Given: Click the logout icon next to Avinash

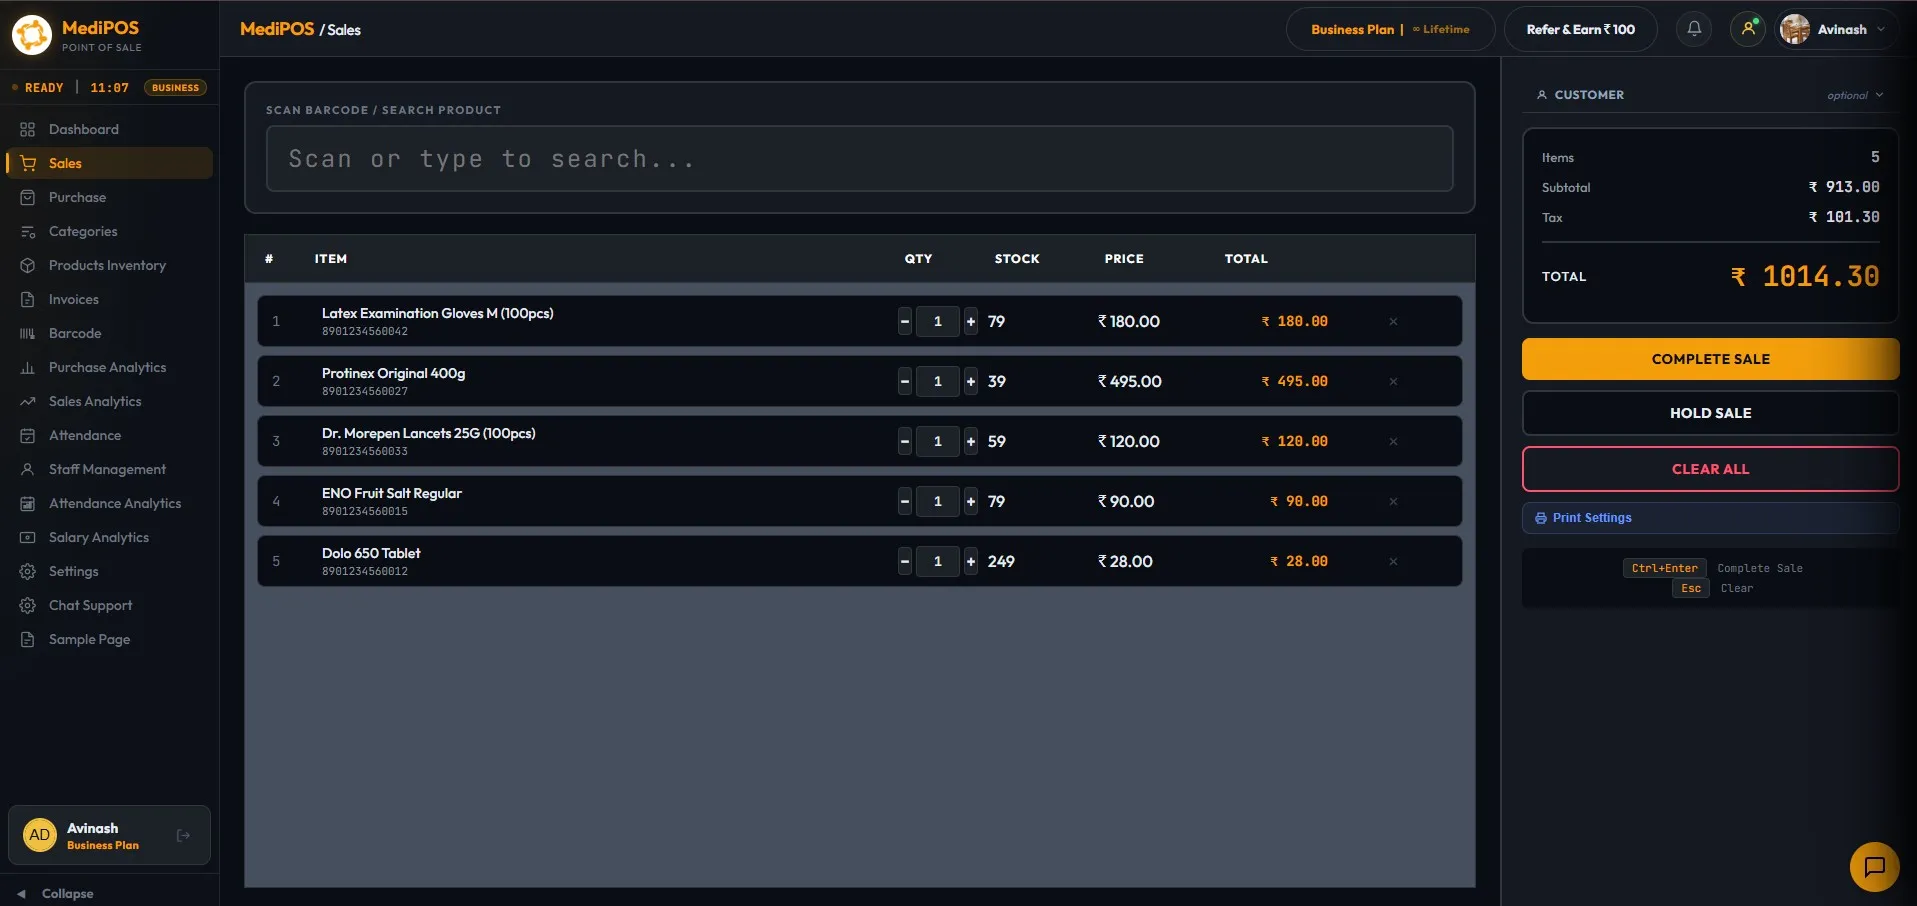Looking at the screenshot, I should (183, 835).
